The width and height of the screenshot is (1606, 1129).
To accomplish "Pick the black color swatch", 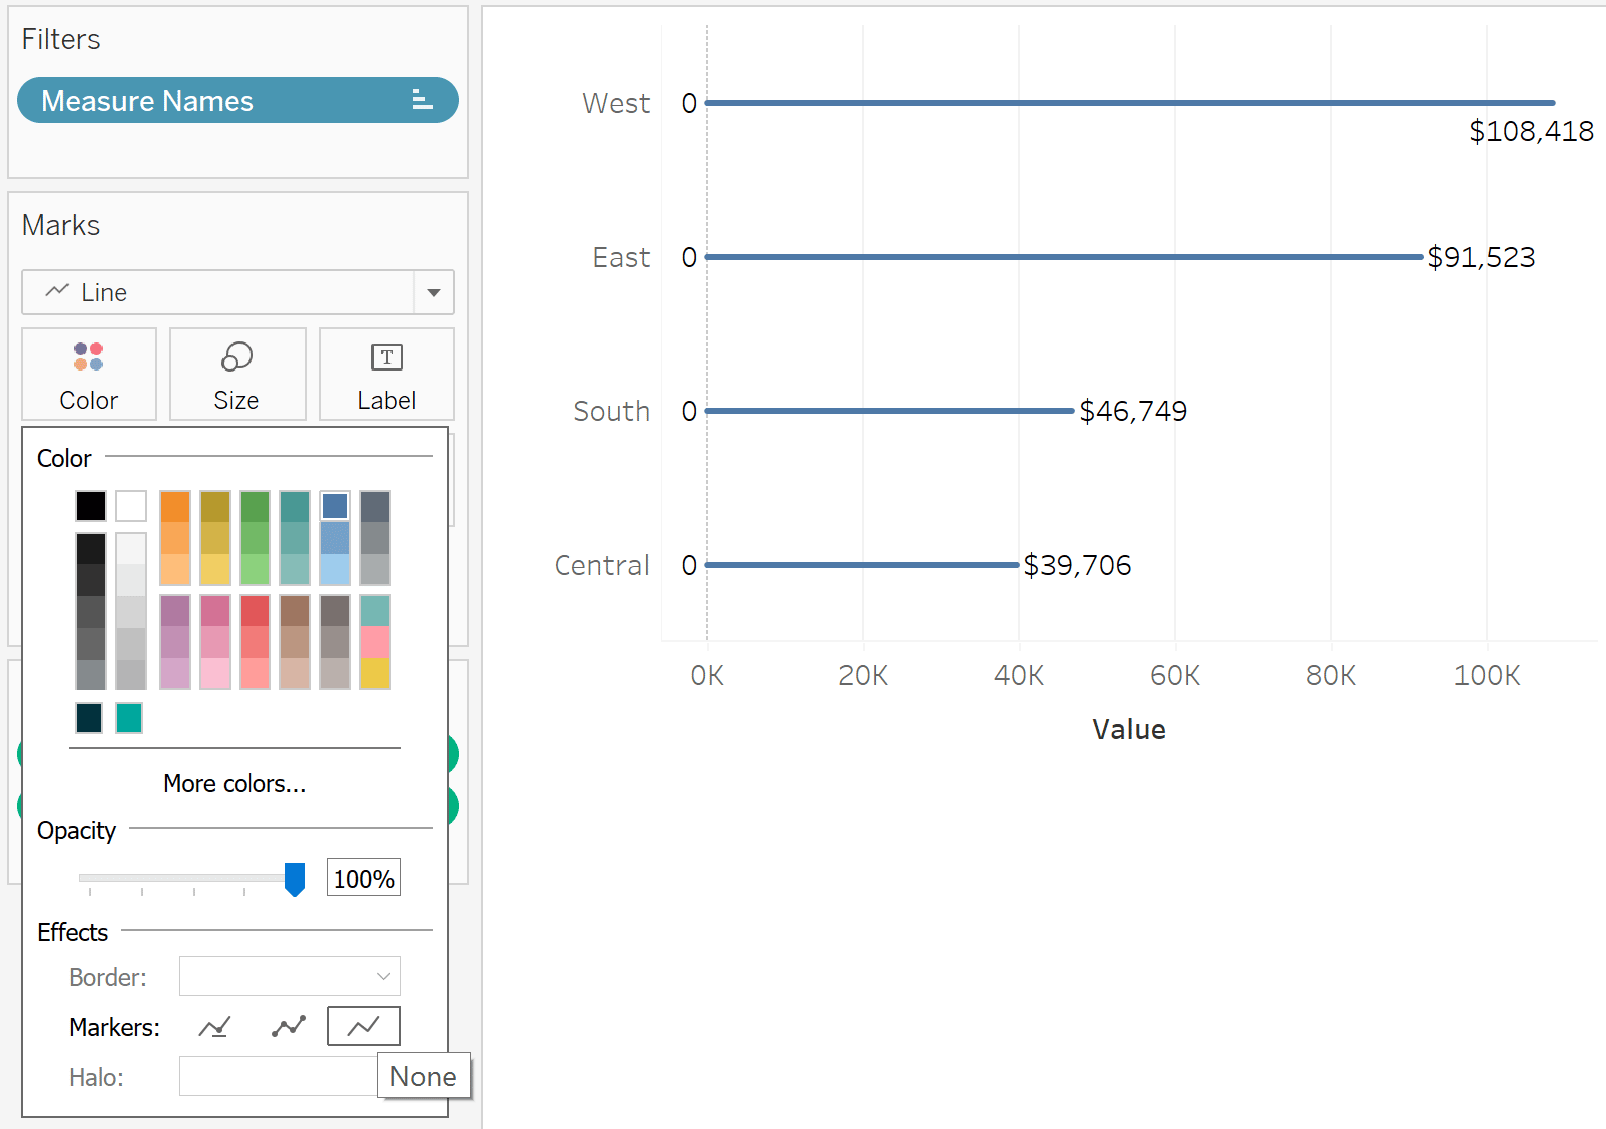I will click(x=91, y=506).
